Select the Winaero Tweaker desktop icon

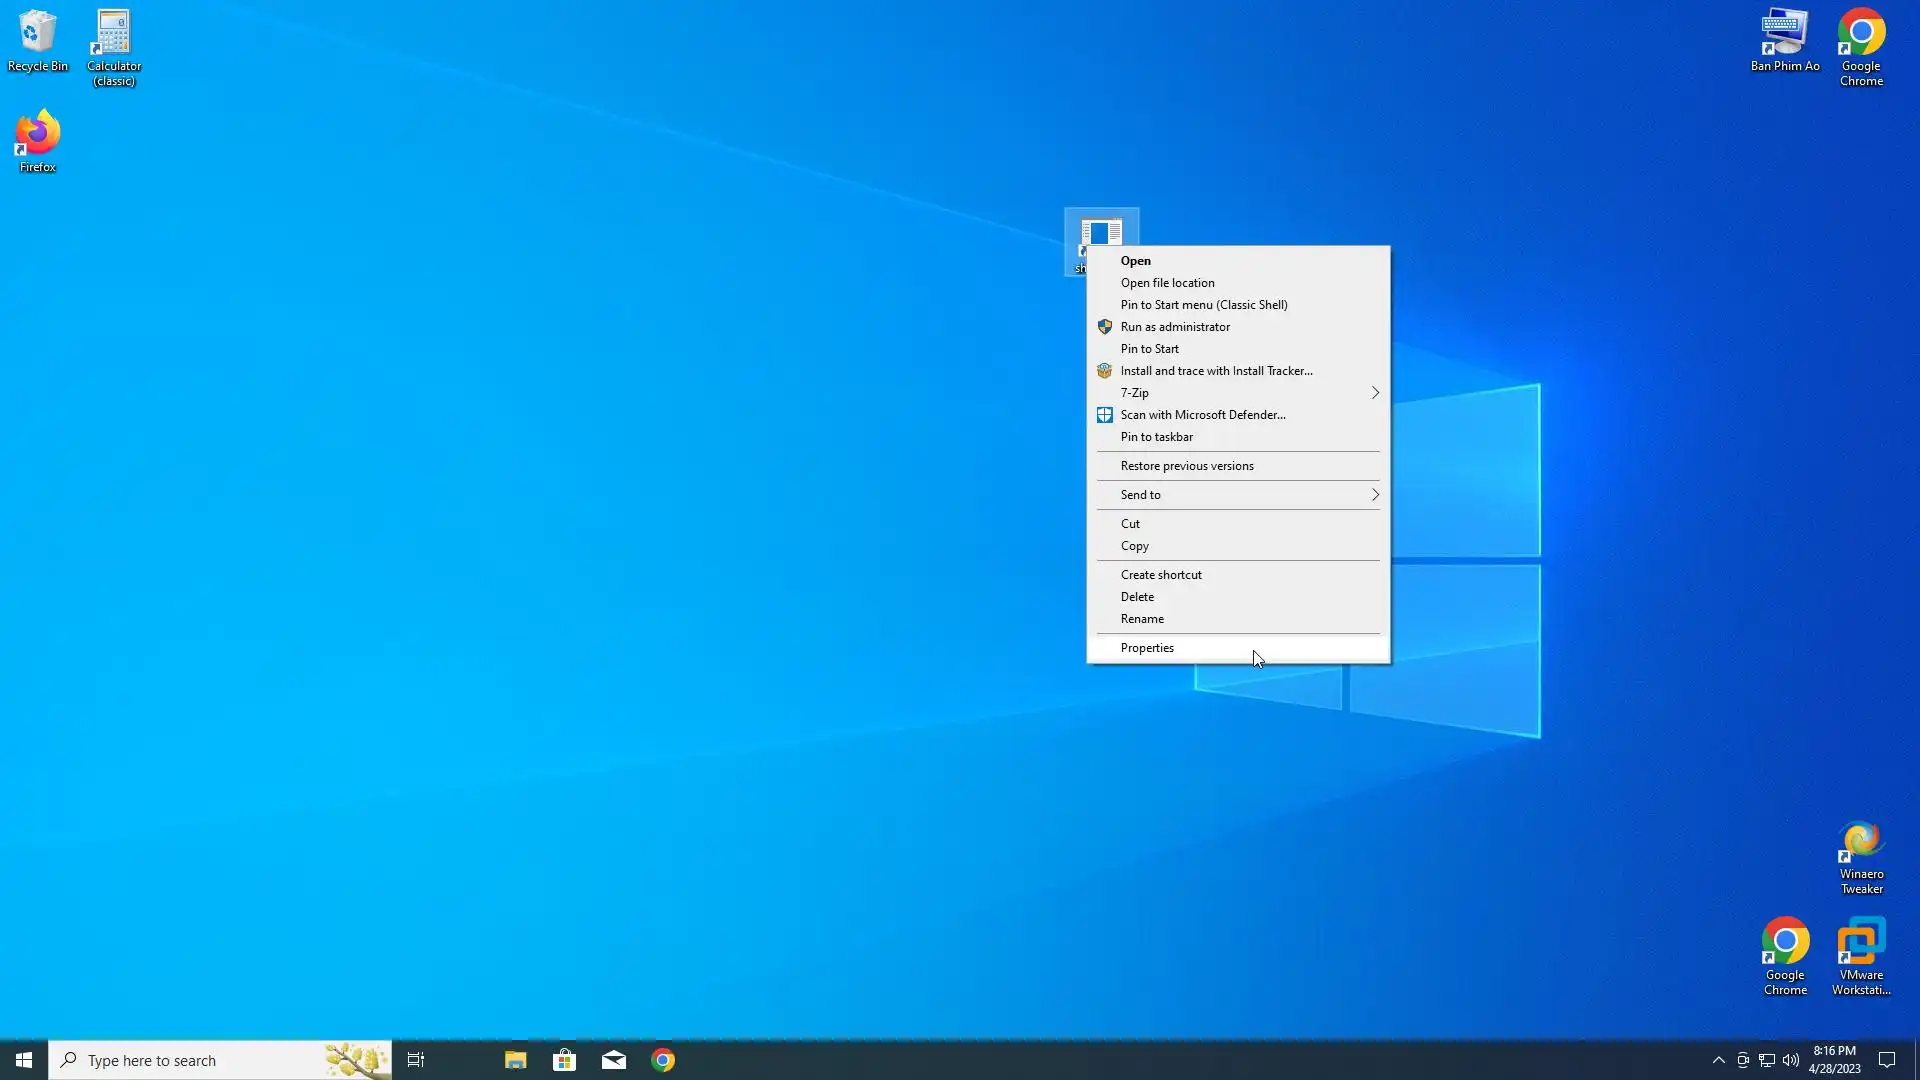[1861, 856]
